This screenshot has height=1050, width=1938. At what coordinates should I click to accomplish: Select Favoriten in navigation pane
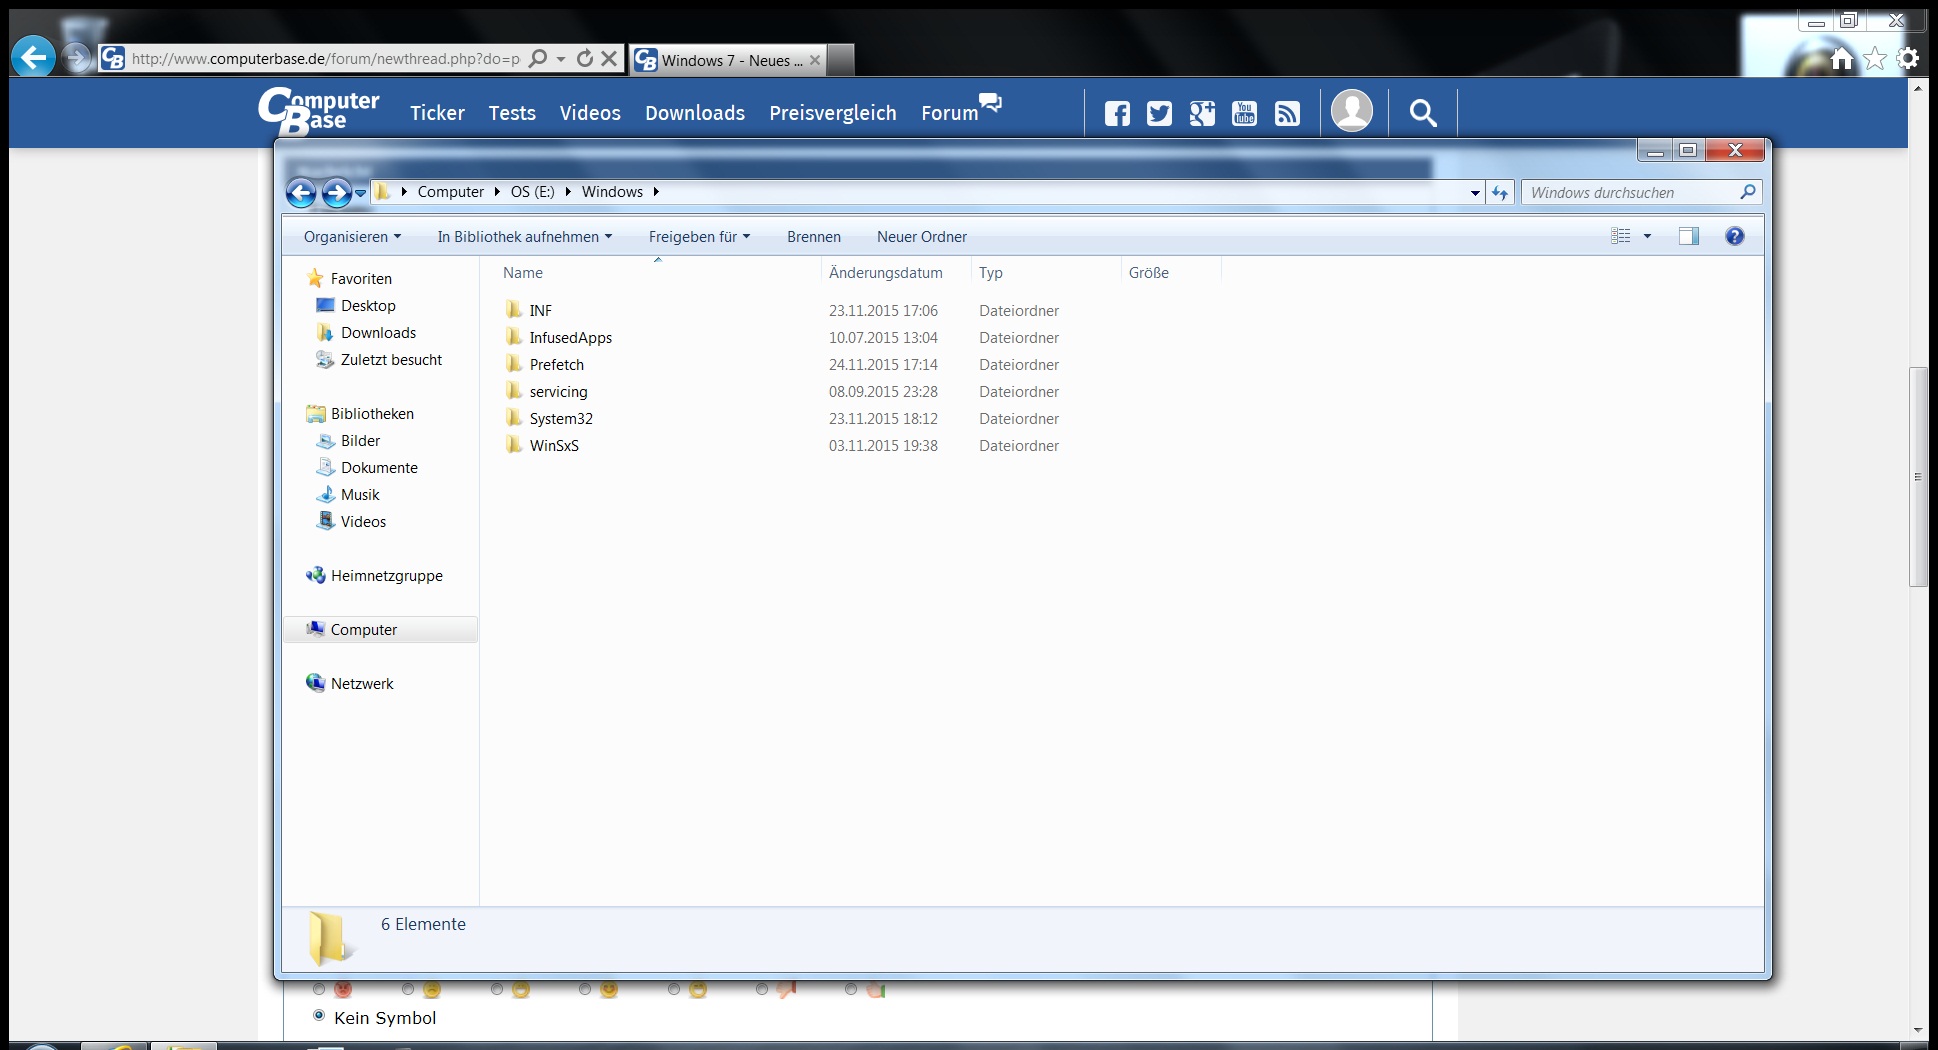[x=361, y=279]
